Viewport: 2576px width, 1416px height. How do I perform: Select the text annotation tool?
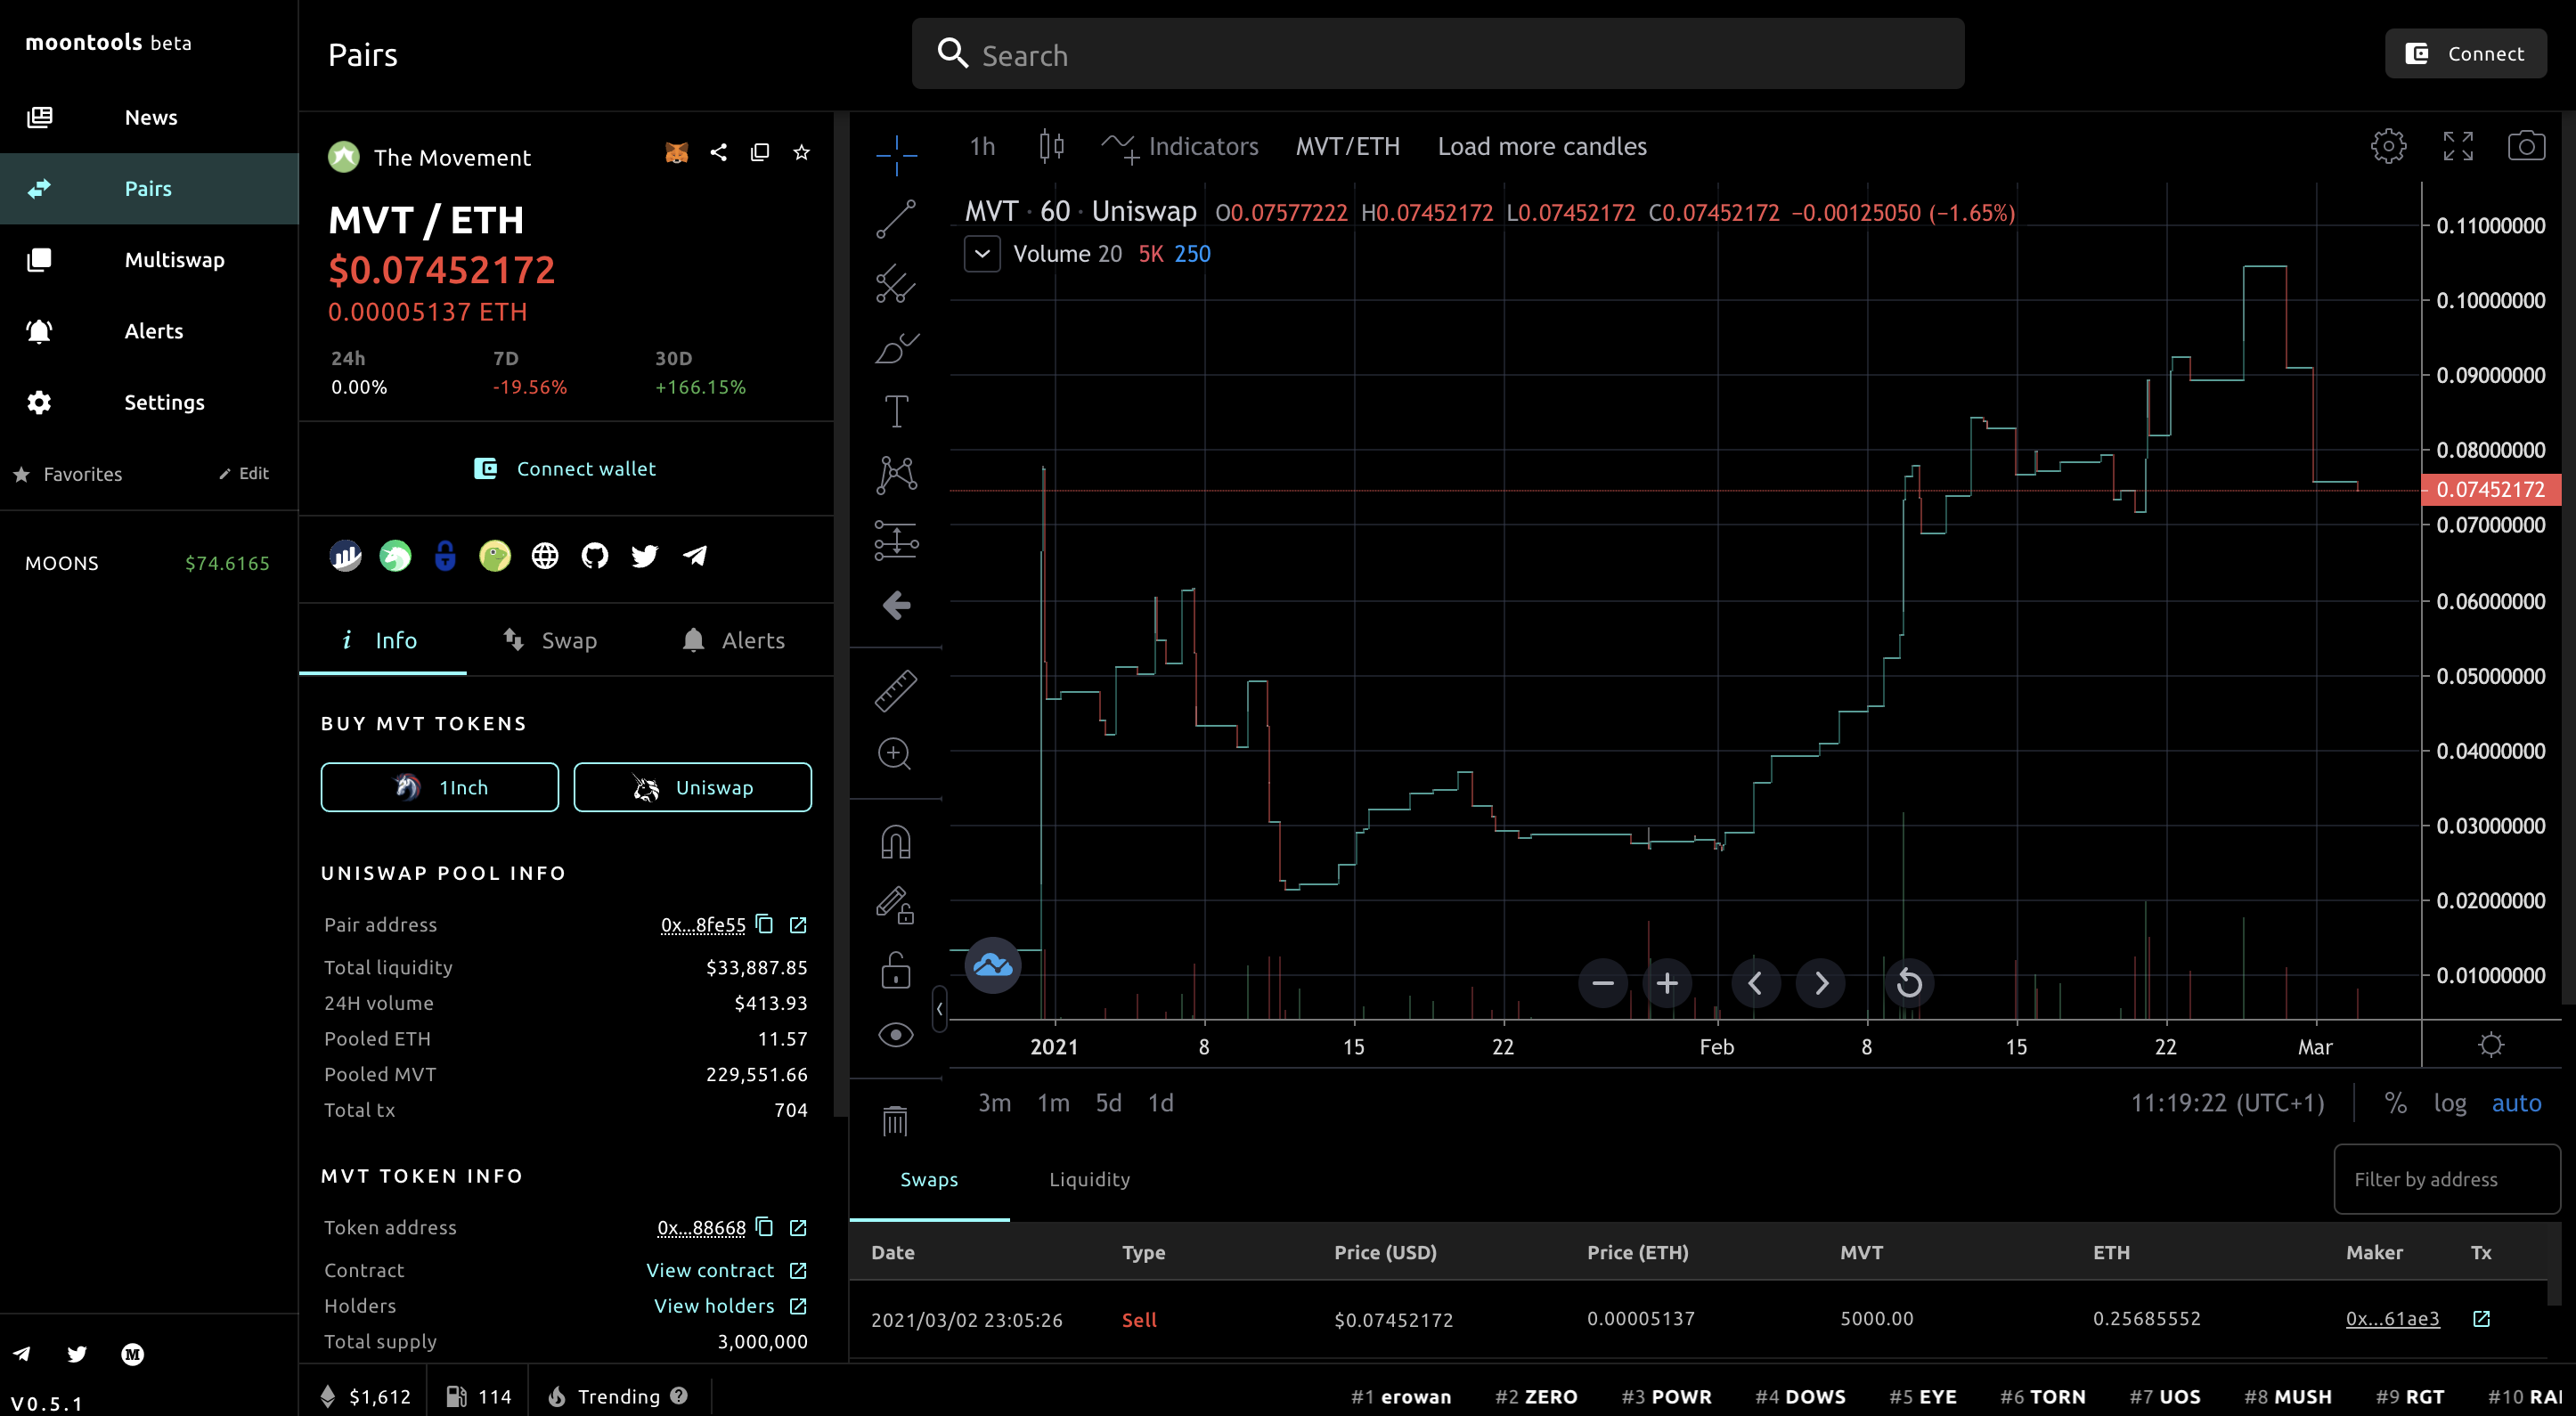click(896, 411)
